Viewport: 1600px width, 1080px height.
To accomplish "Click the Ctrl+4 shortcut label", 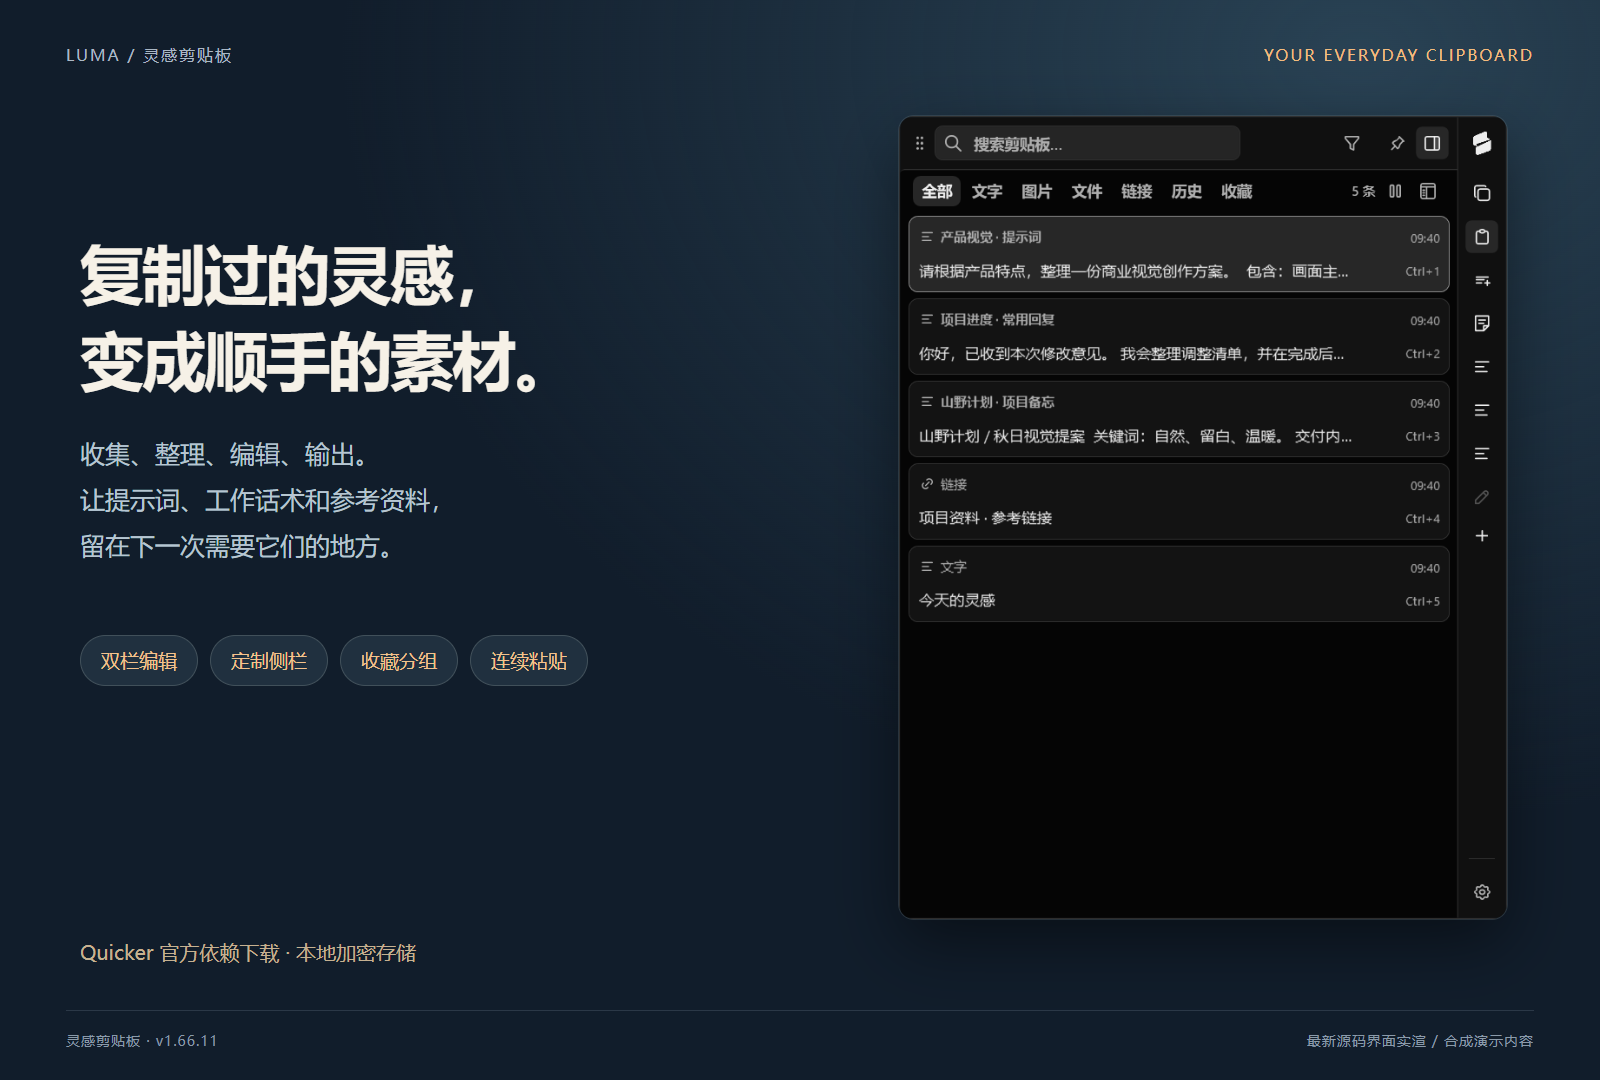I will click(x=1422, y=519).
